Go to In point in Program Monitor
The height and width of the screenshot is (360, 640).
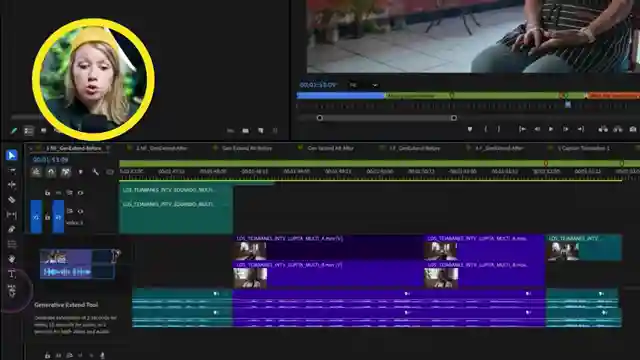[x=522, y=129]
